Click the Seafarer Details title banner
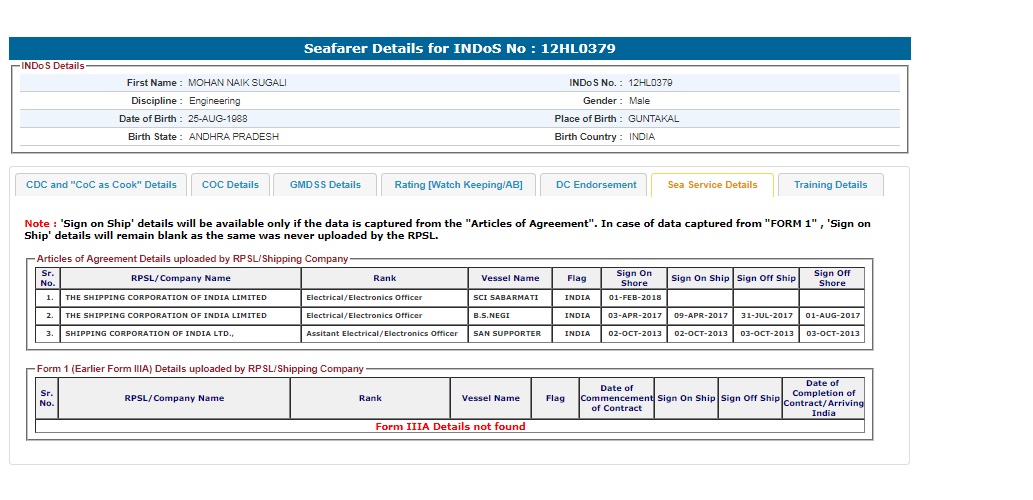1033x500 pixels. pyautogui.click(x=460, y=49)
